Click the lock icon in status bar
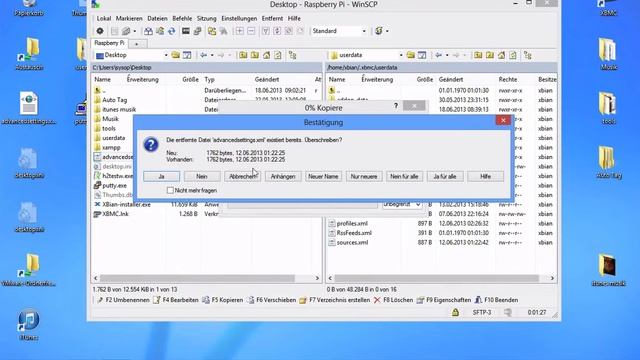 tap(455, 312)
